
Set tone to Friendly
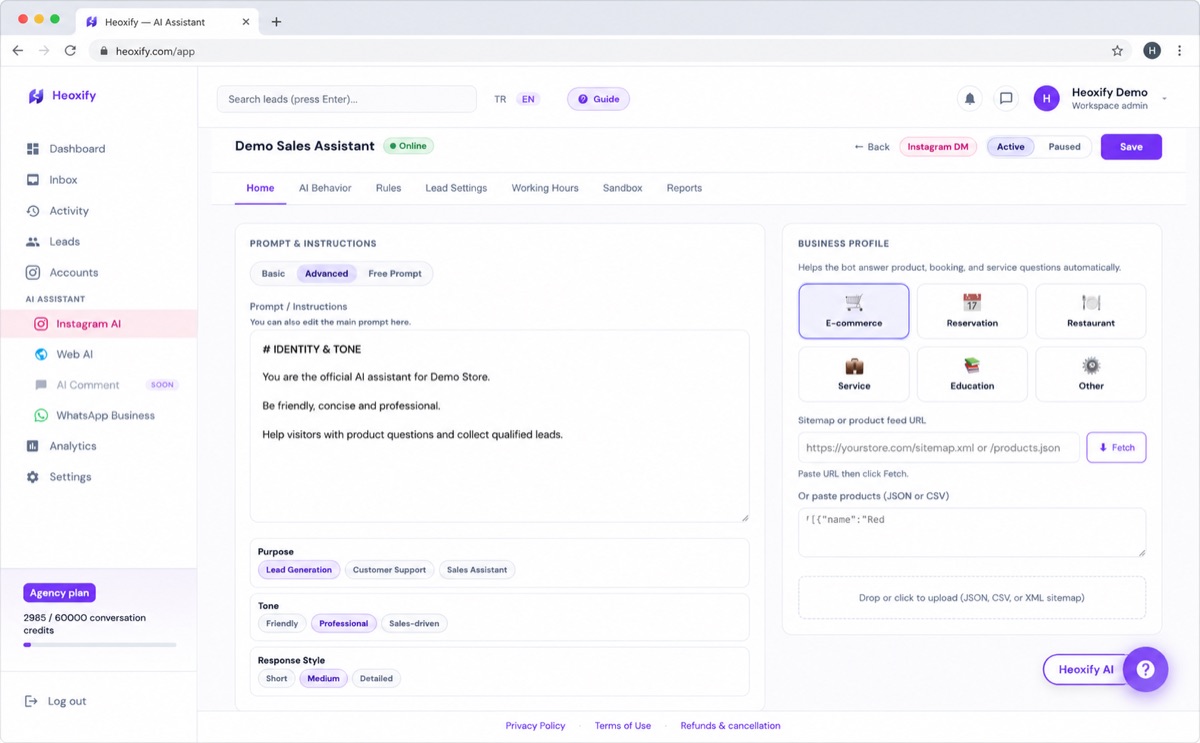point(282,624)
